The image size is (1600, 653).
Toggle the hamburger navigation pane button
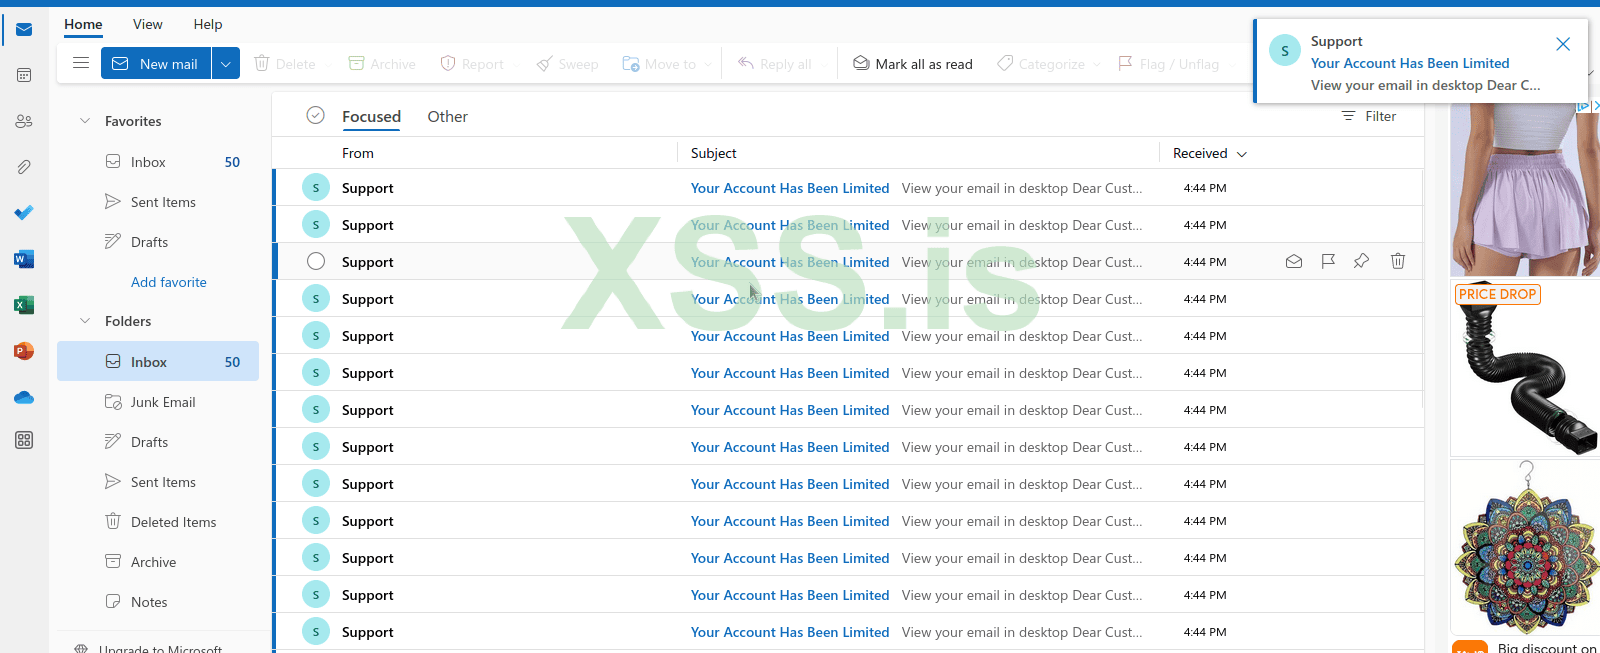click(x=81, y=63)
